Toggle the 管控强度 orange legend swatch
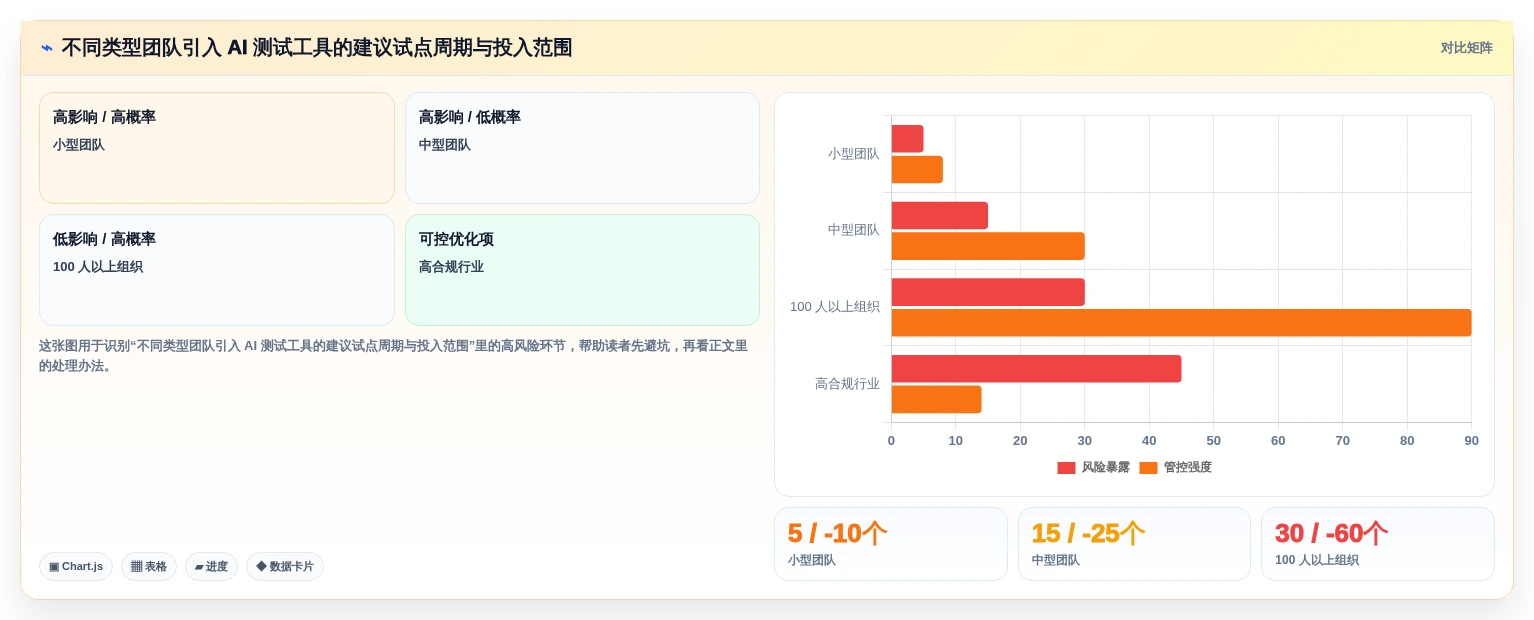Image resolution: width=1534 pixels, height=620 pixels. point(1148,468)
